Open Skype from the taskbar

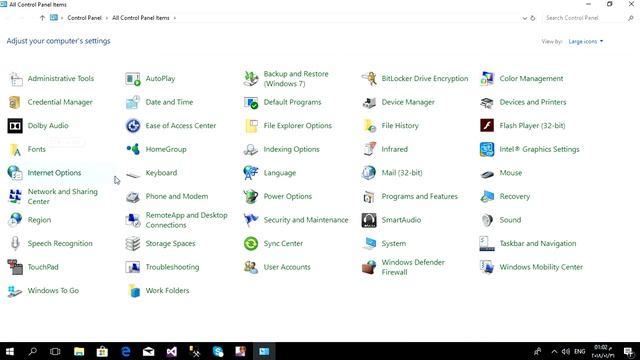coord(218,351)
